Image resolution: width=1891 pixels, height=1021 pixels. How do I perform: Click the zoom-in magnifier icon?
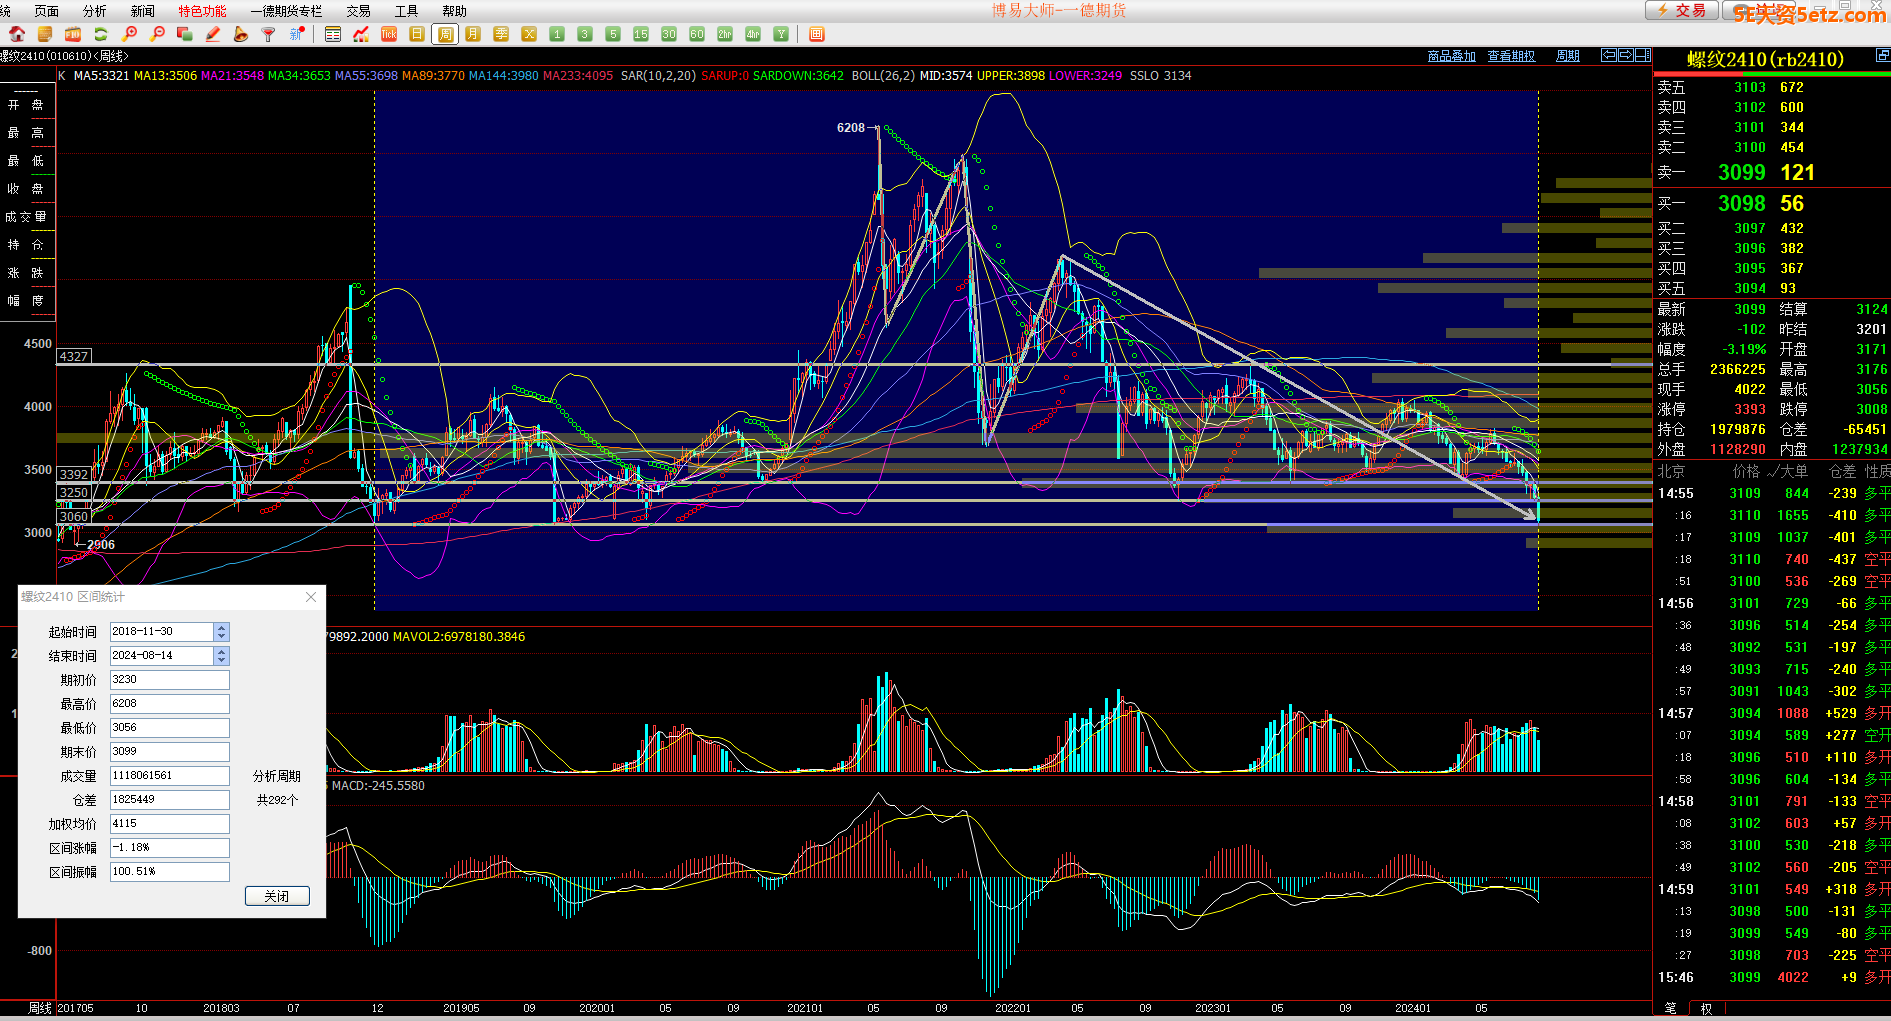click(129, 34)
